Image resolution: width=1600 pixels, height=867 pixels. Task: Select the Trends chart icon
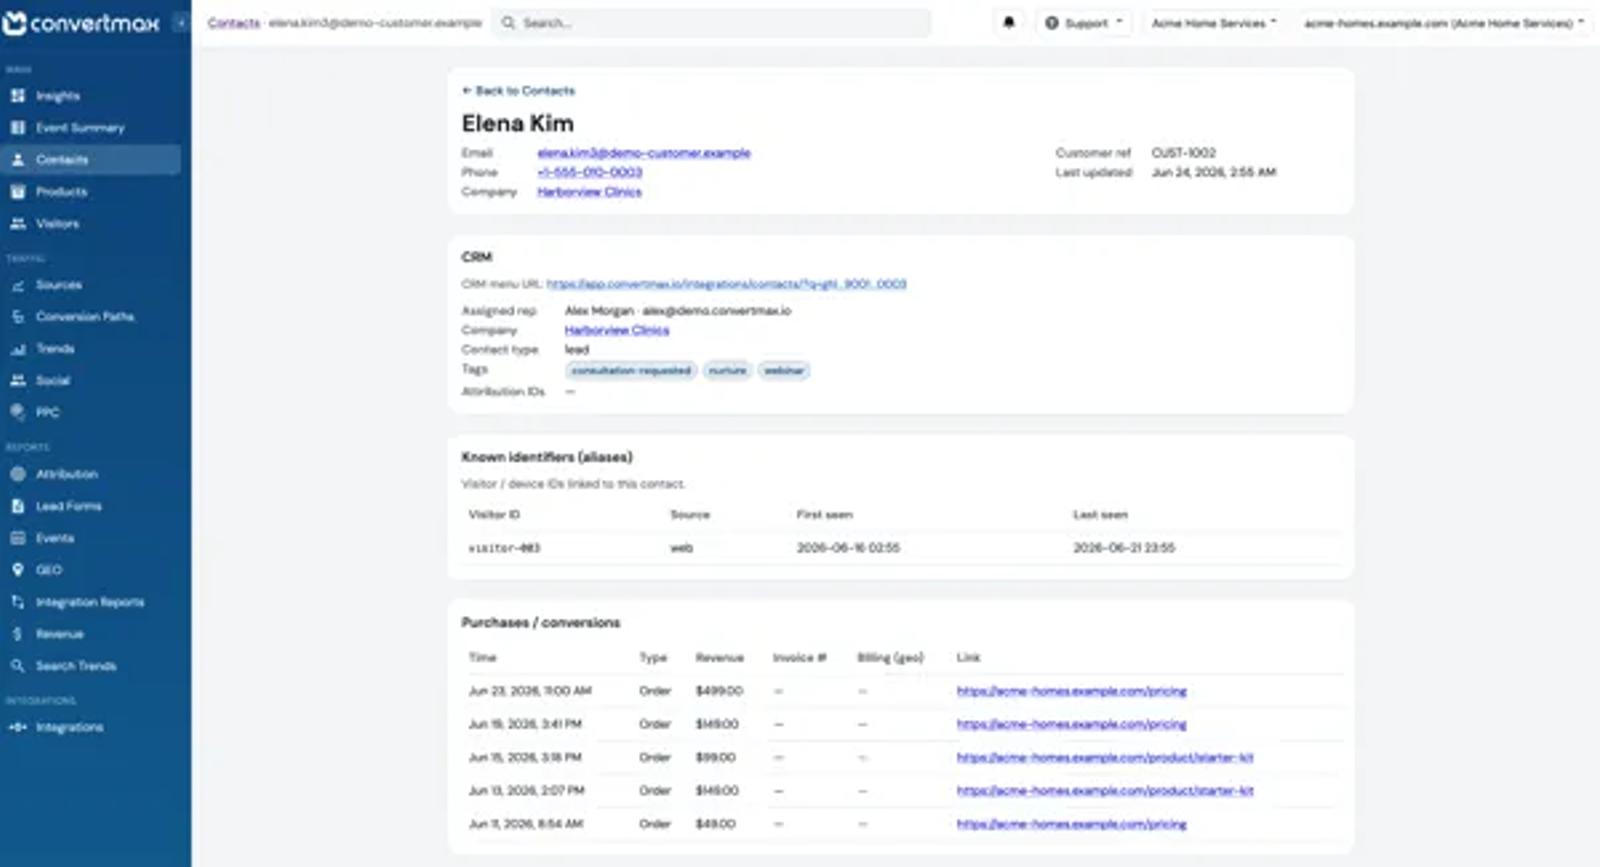(17, 349)
